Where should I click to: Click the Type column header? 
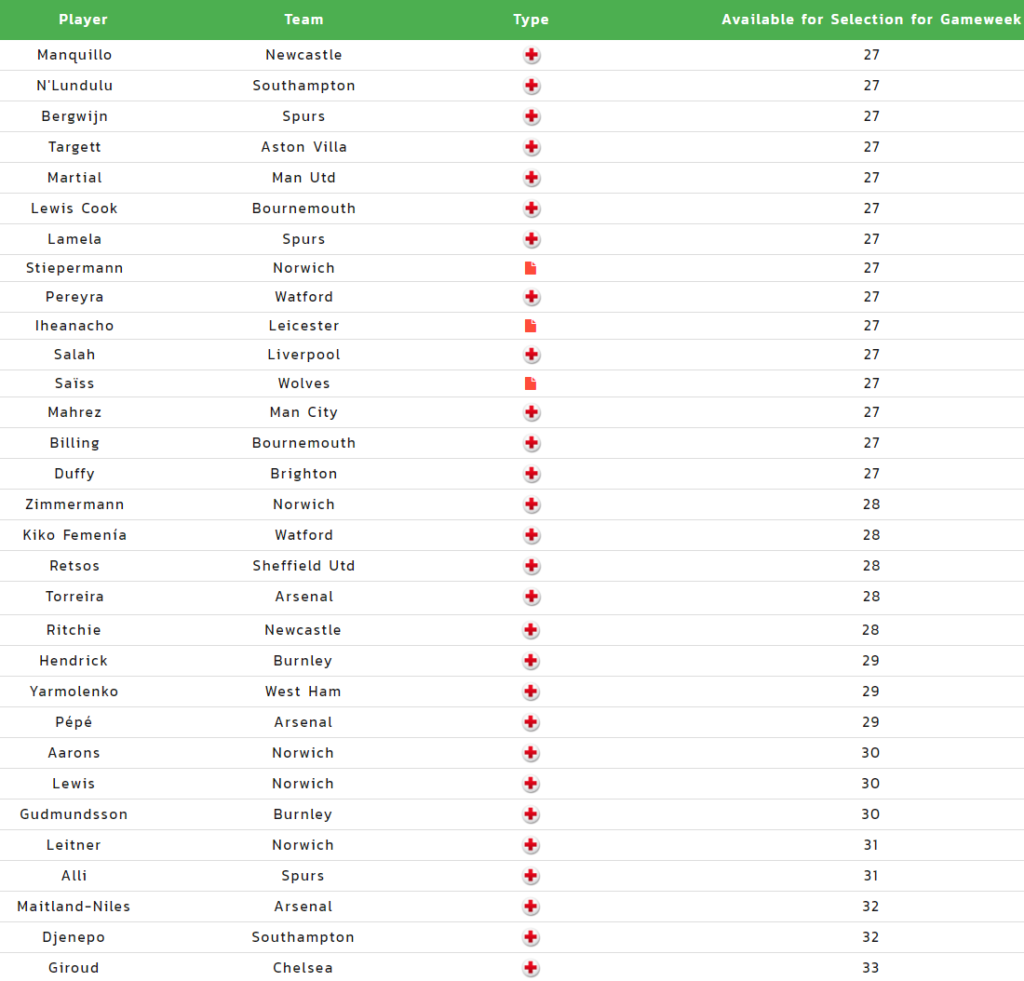[531, 20]
